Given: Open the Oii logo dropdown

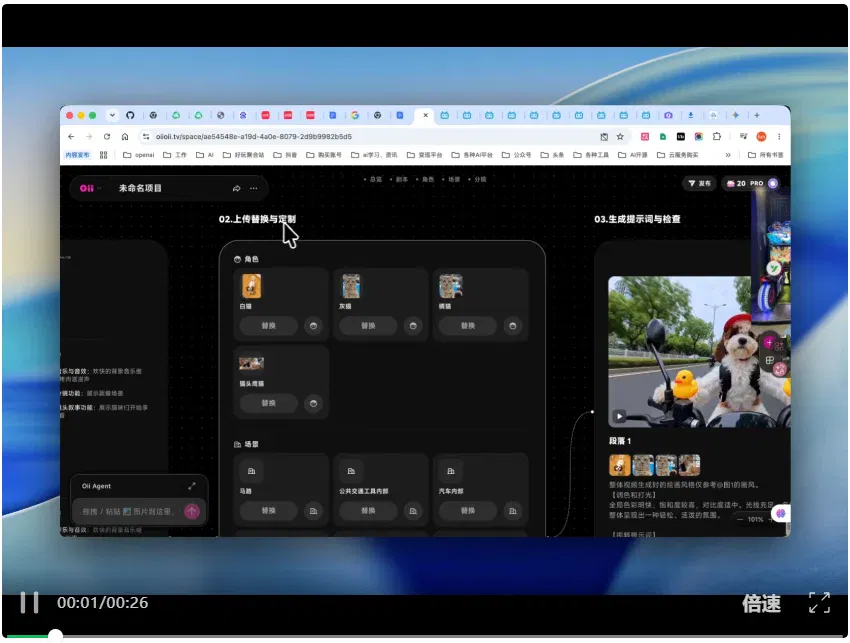Looking at the screenshot, I should 90,188.
